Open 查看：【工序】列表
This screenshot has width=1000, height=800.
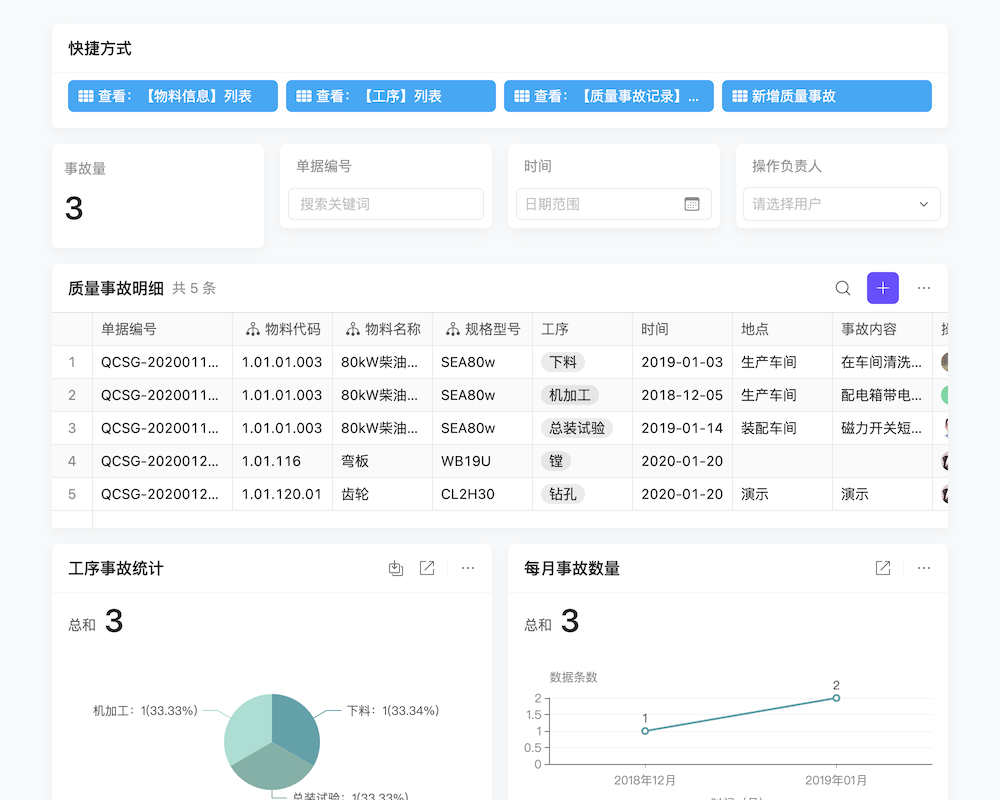click(x=390, y=96)
